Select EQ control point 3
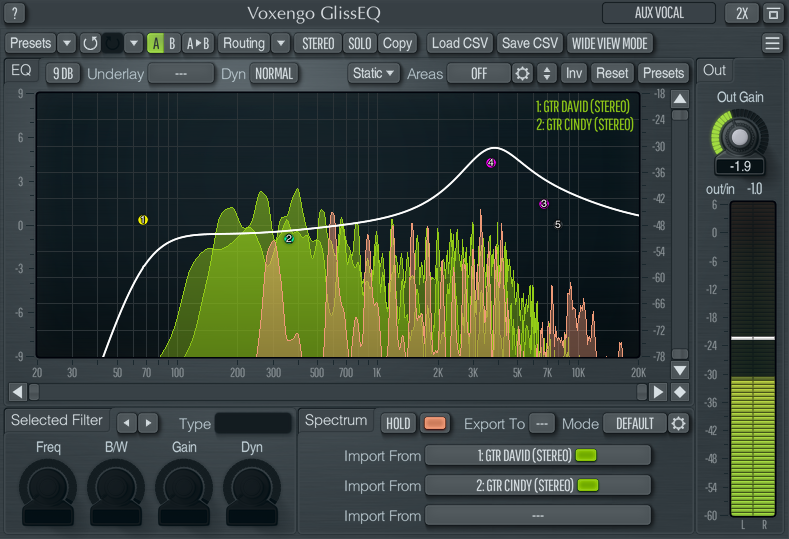 543,204
